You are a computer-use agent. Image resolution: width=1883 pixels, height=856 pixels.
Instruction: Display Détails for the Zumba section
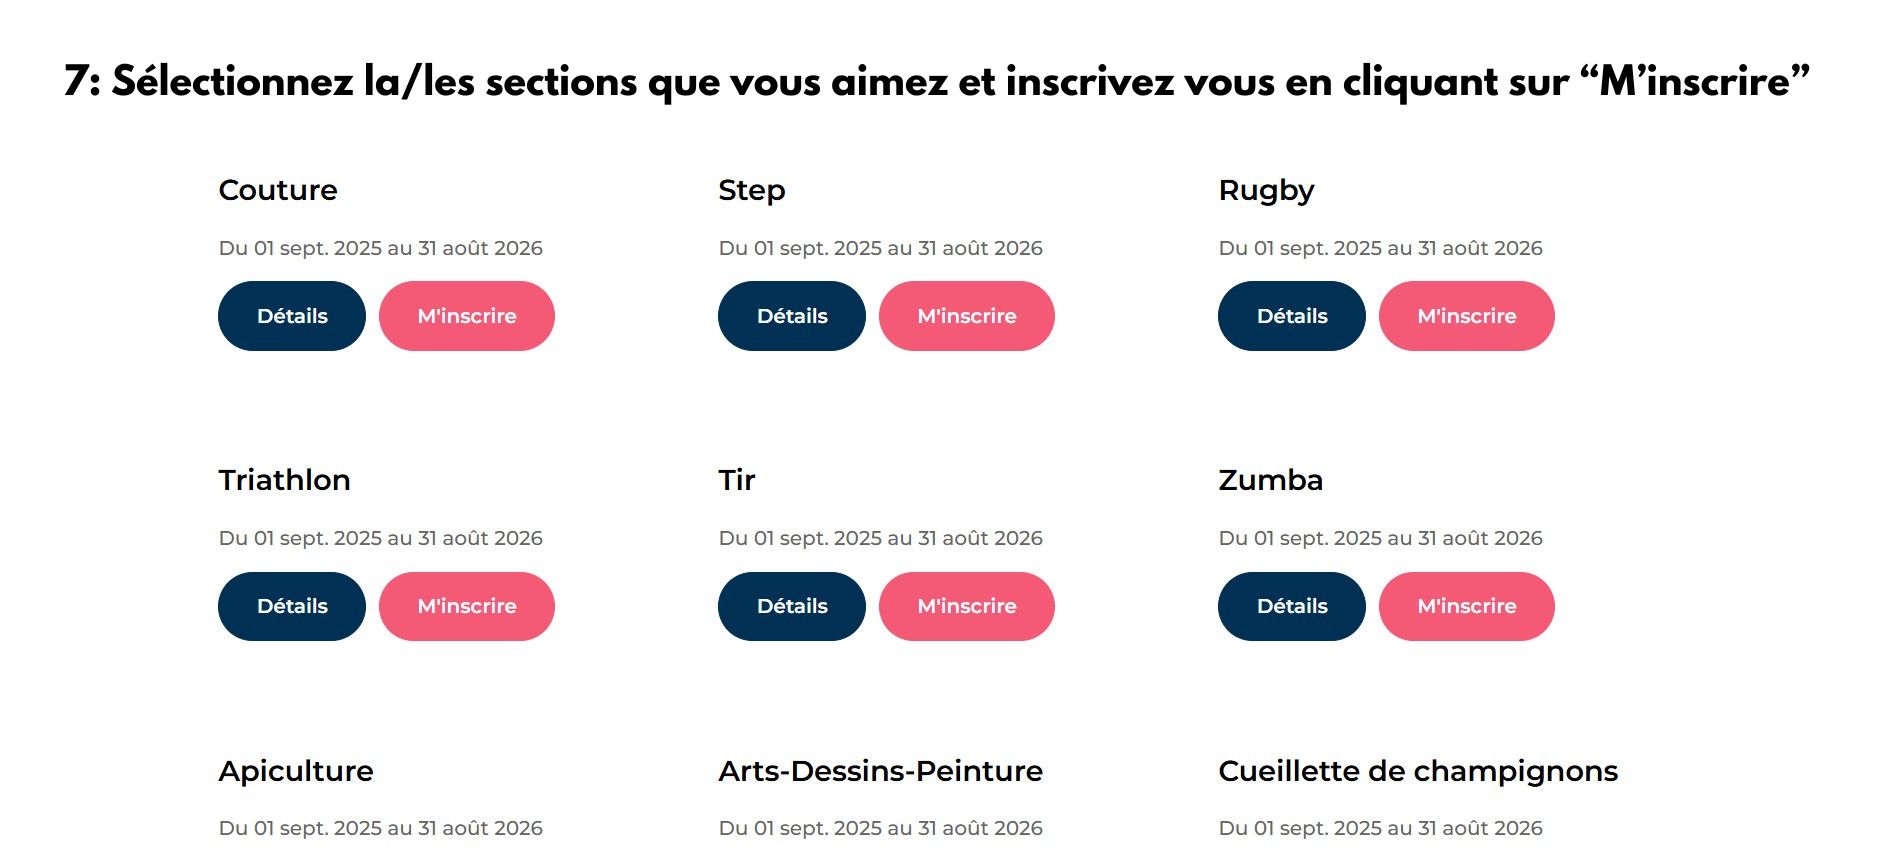point(1292,606)
